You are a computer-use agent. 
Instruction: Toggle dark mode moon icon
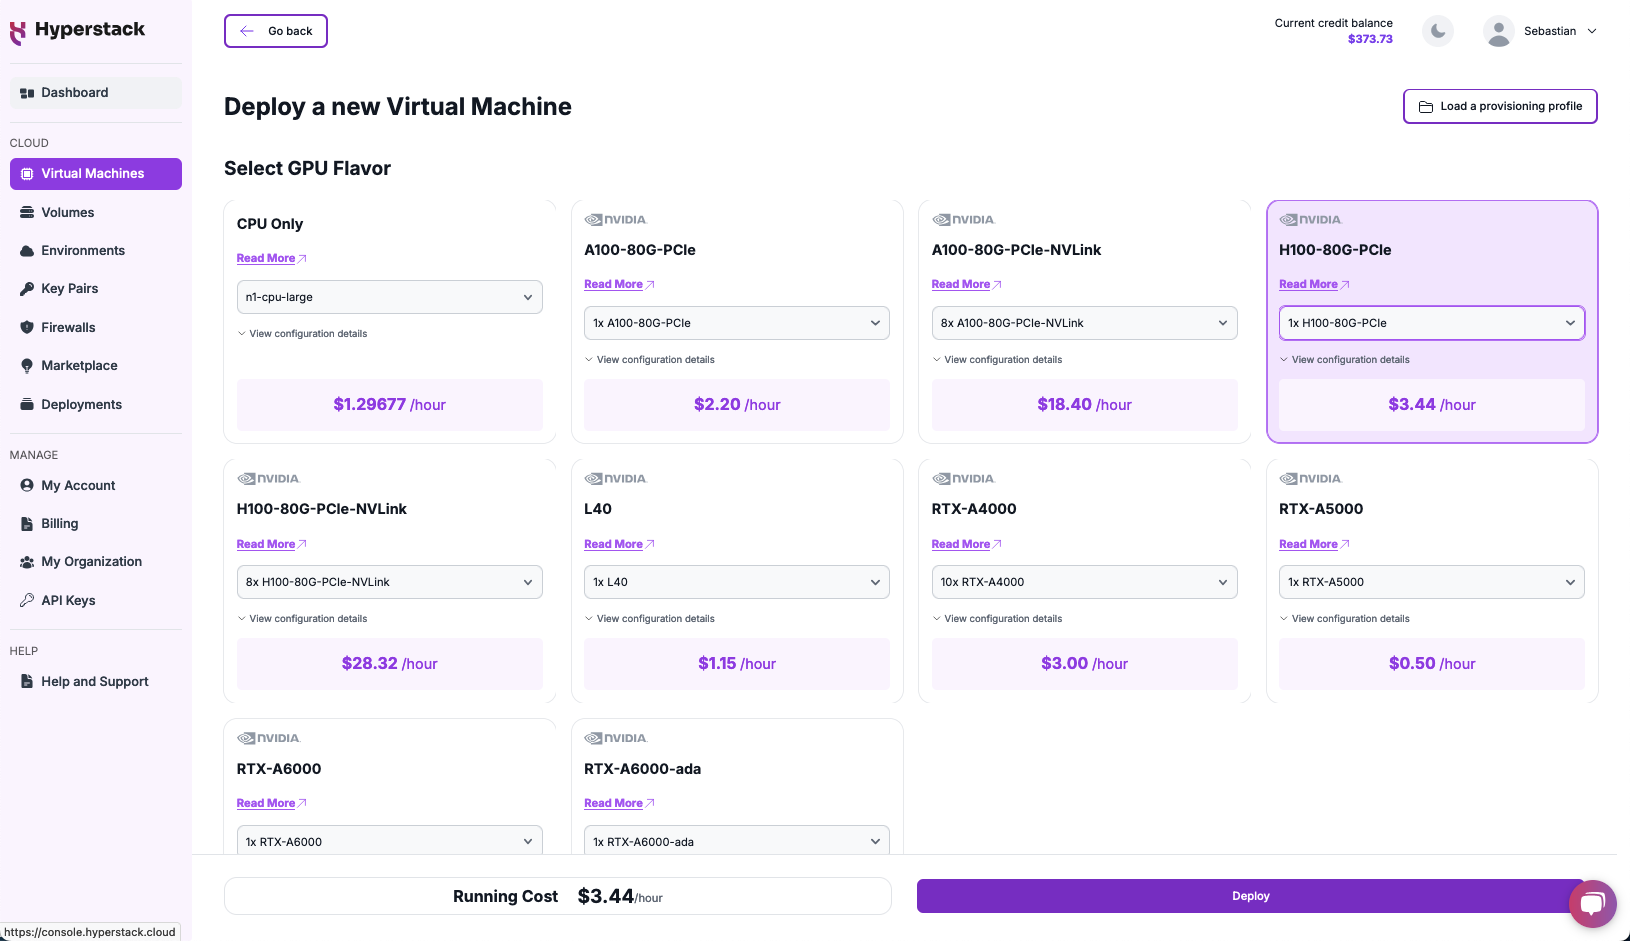[1437, 31]
